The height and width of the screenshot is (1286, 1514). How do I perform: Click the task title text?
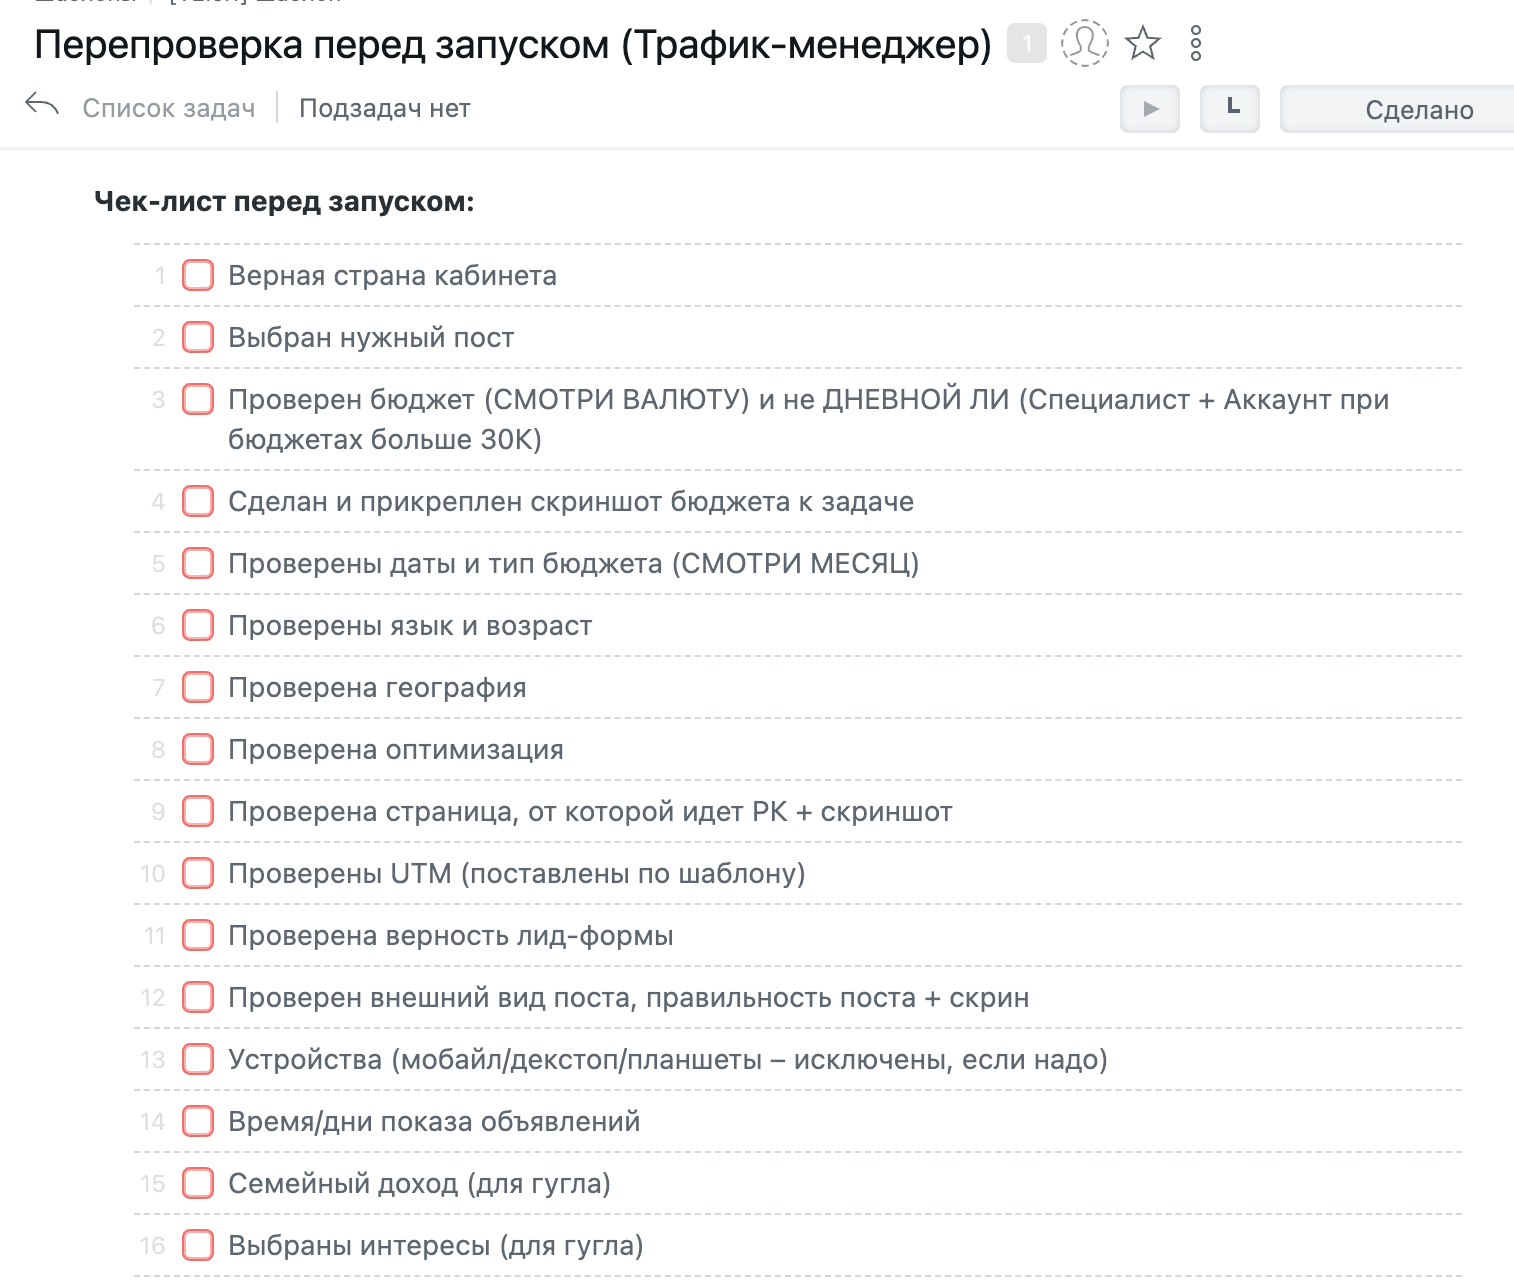tap(512, 45)
